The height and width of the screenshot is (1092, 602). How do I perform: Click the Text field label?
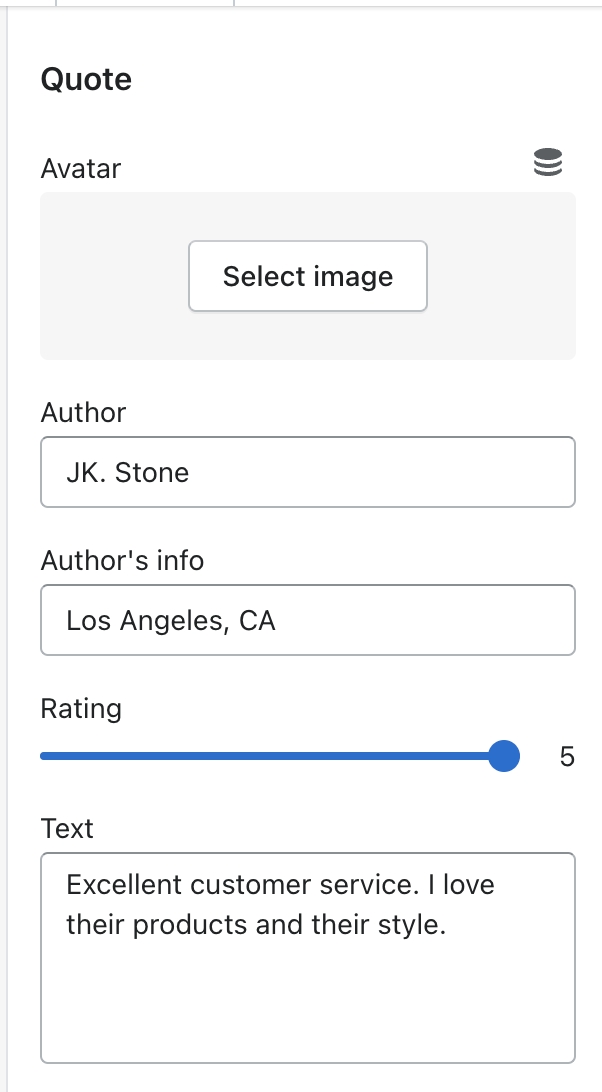(x=67, y=828)
